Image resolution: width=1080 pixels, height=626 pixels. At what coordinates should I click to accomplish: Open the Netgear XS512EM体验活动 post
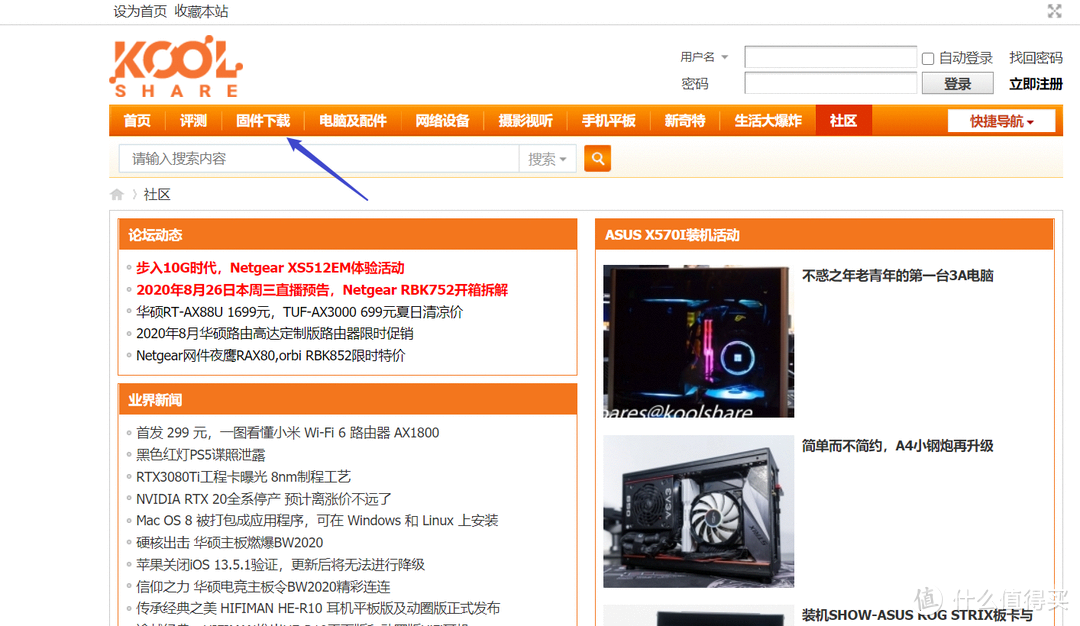[270, 268]
